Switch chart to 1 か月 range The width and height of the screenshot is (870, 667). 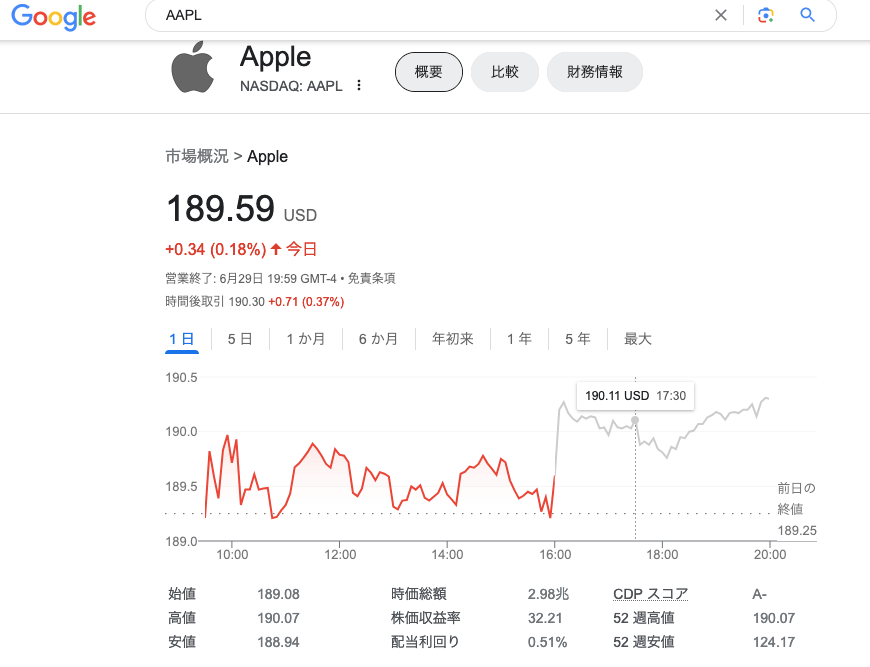click(x=306, y=339)
